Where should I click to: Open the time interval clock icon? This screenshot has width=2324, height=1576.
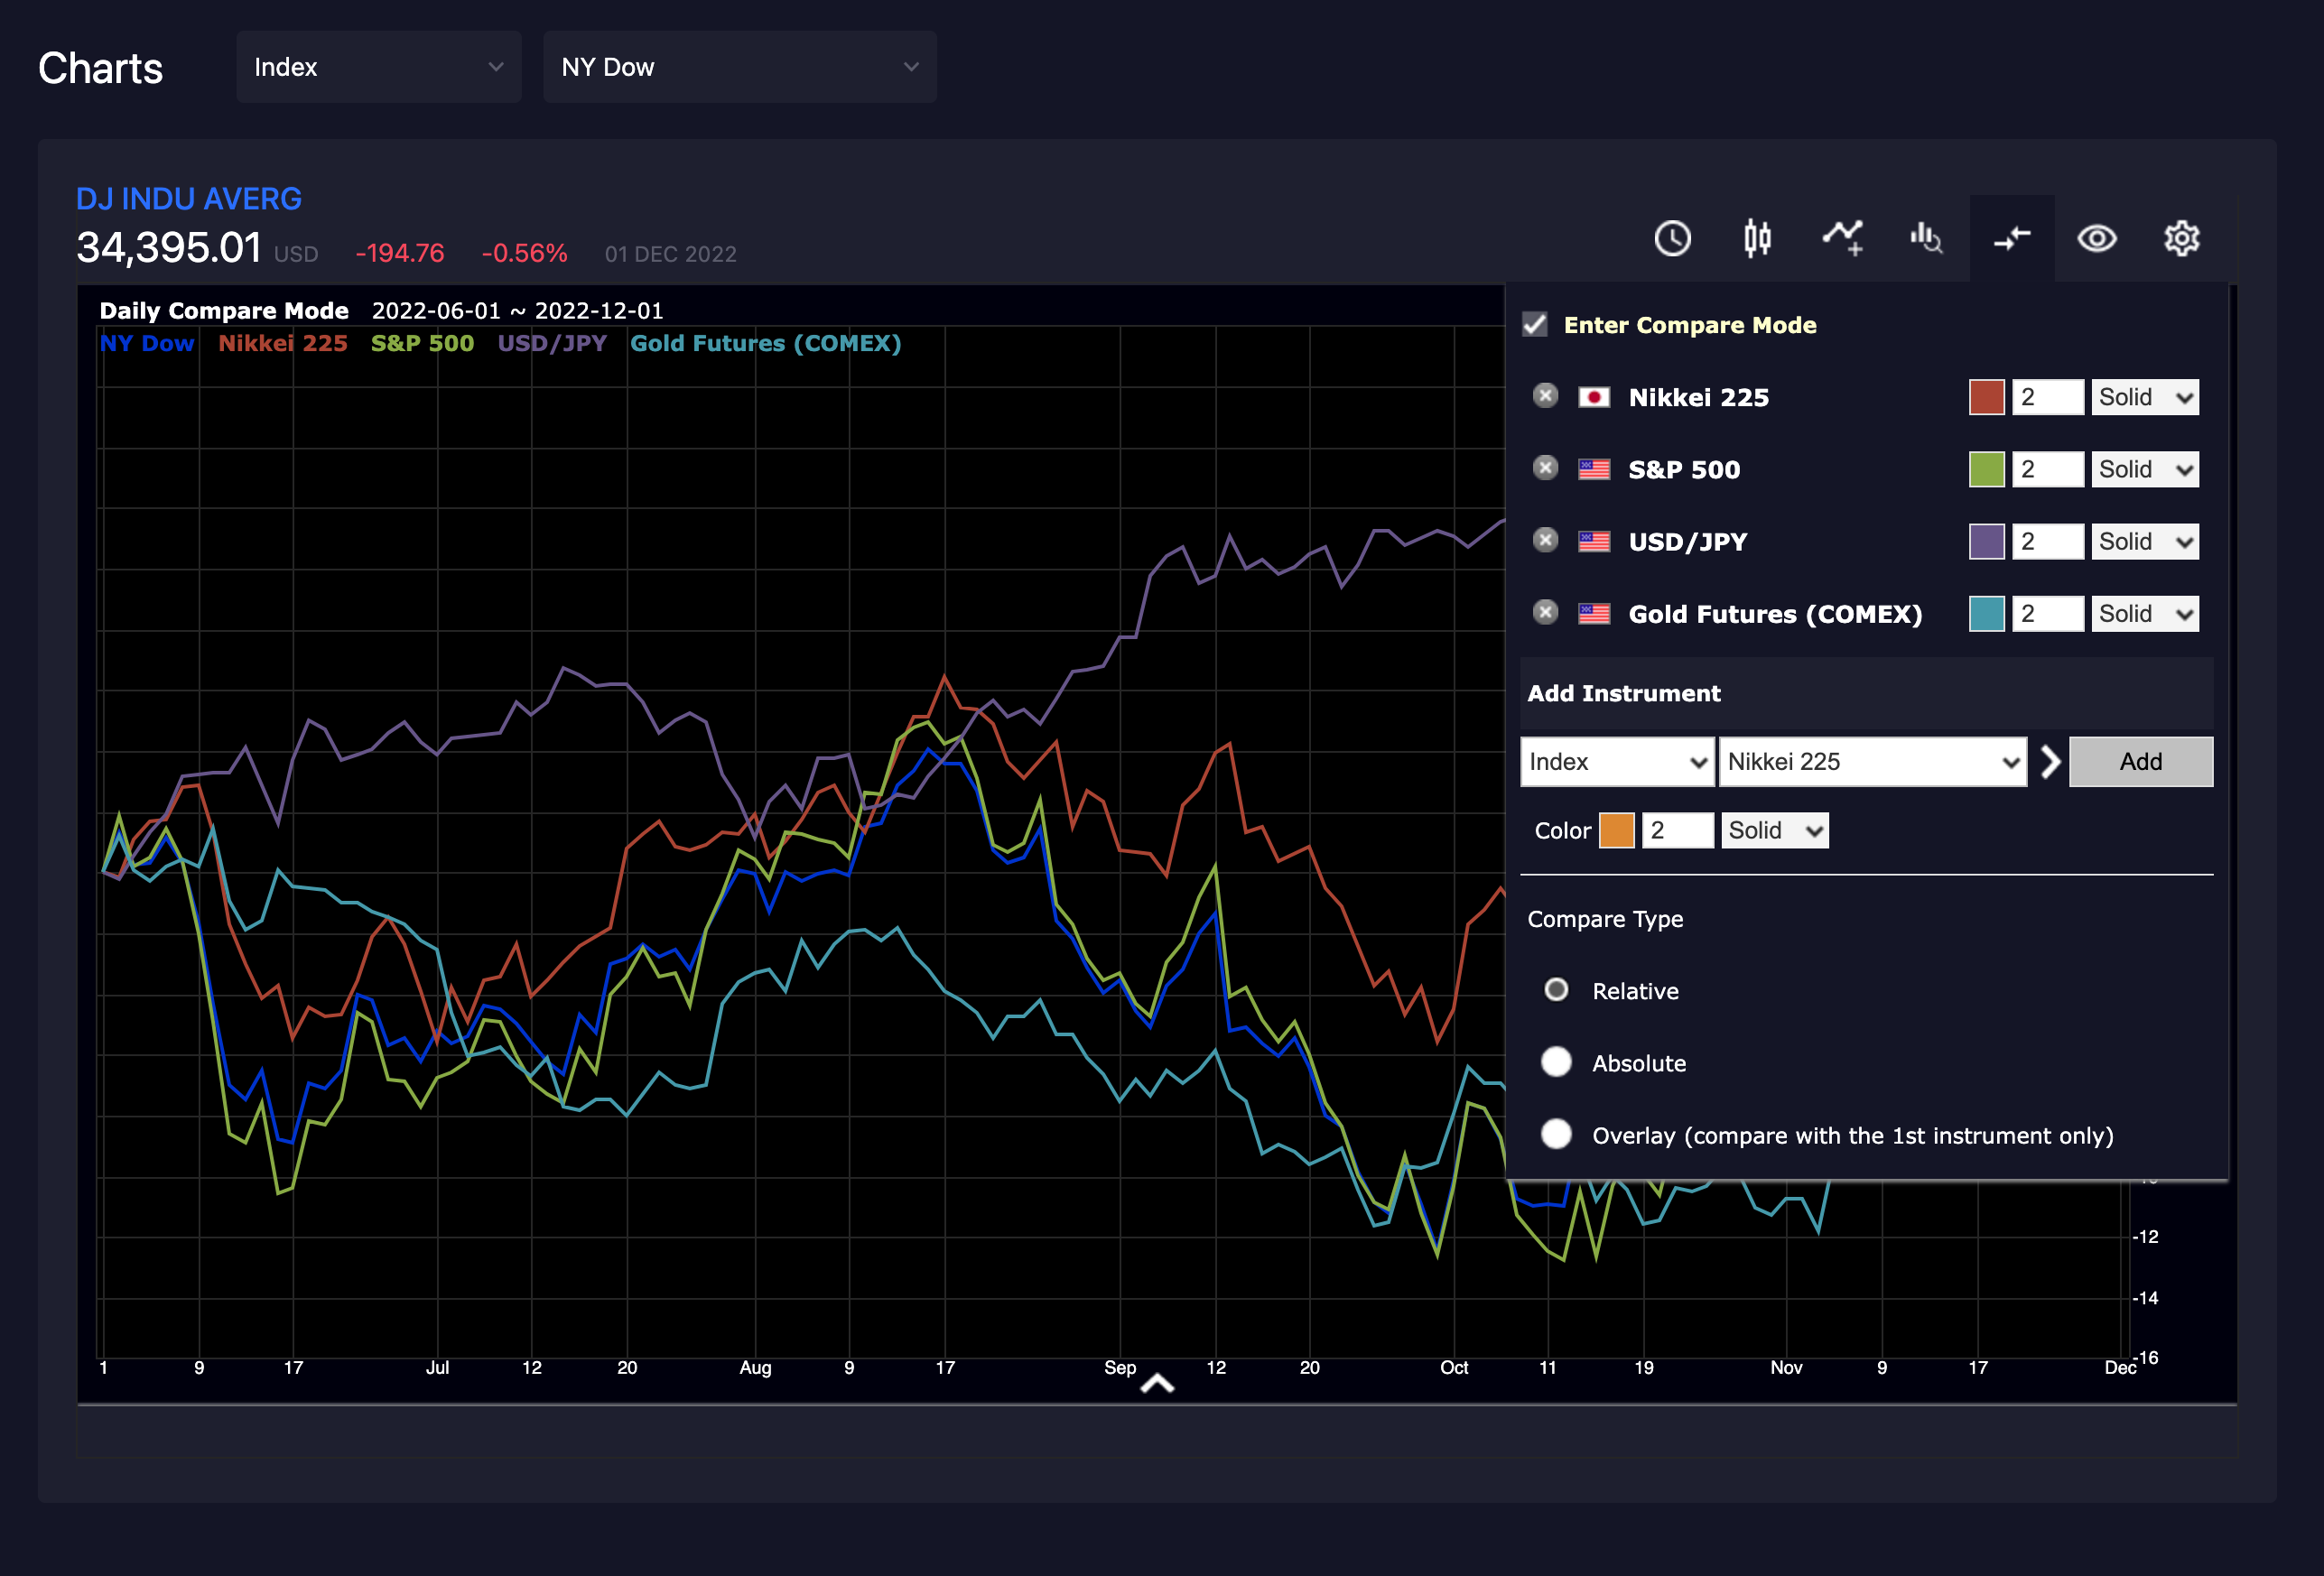click(x=1672, y=238)
